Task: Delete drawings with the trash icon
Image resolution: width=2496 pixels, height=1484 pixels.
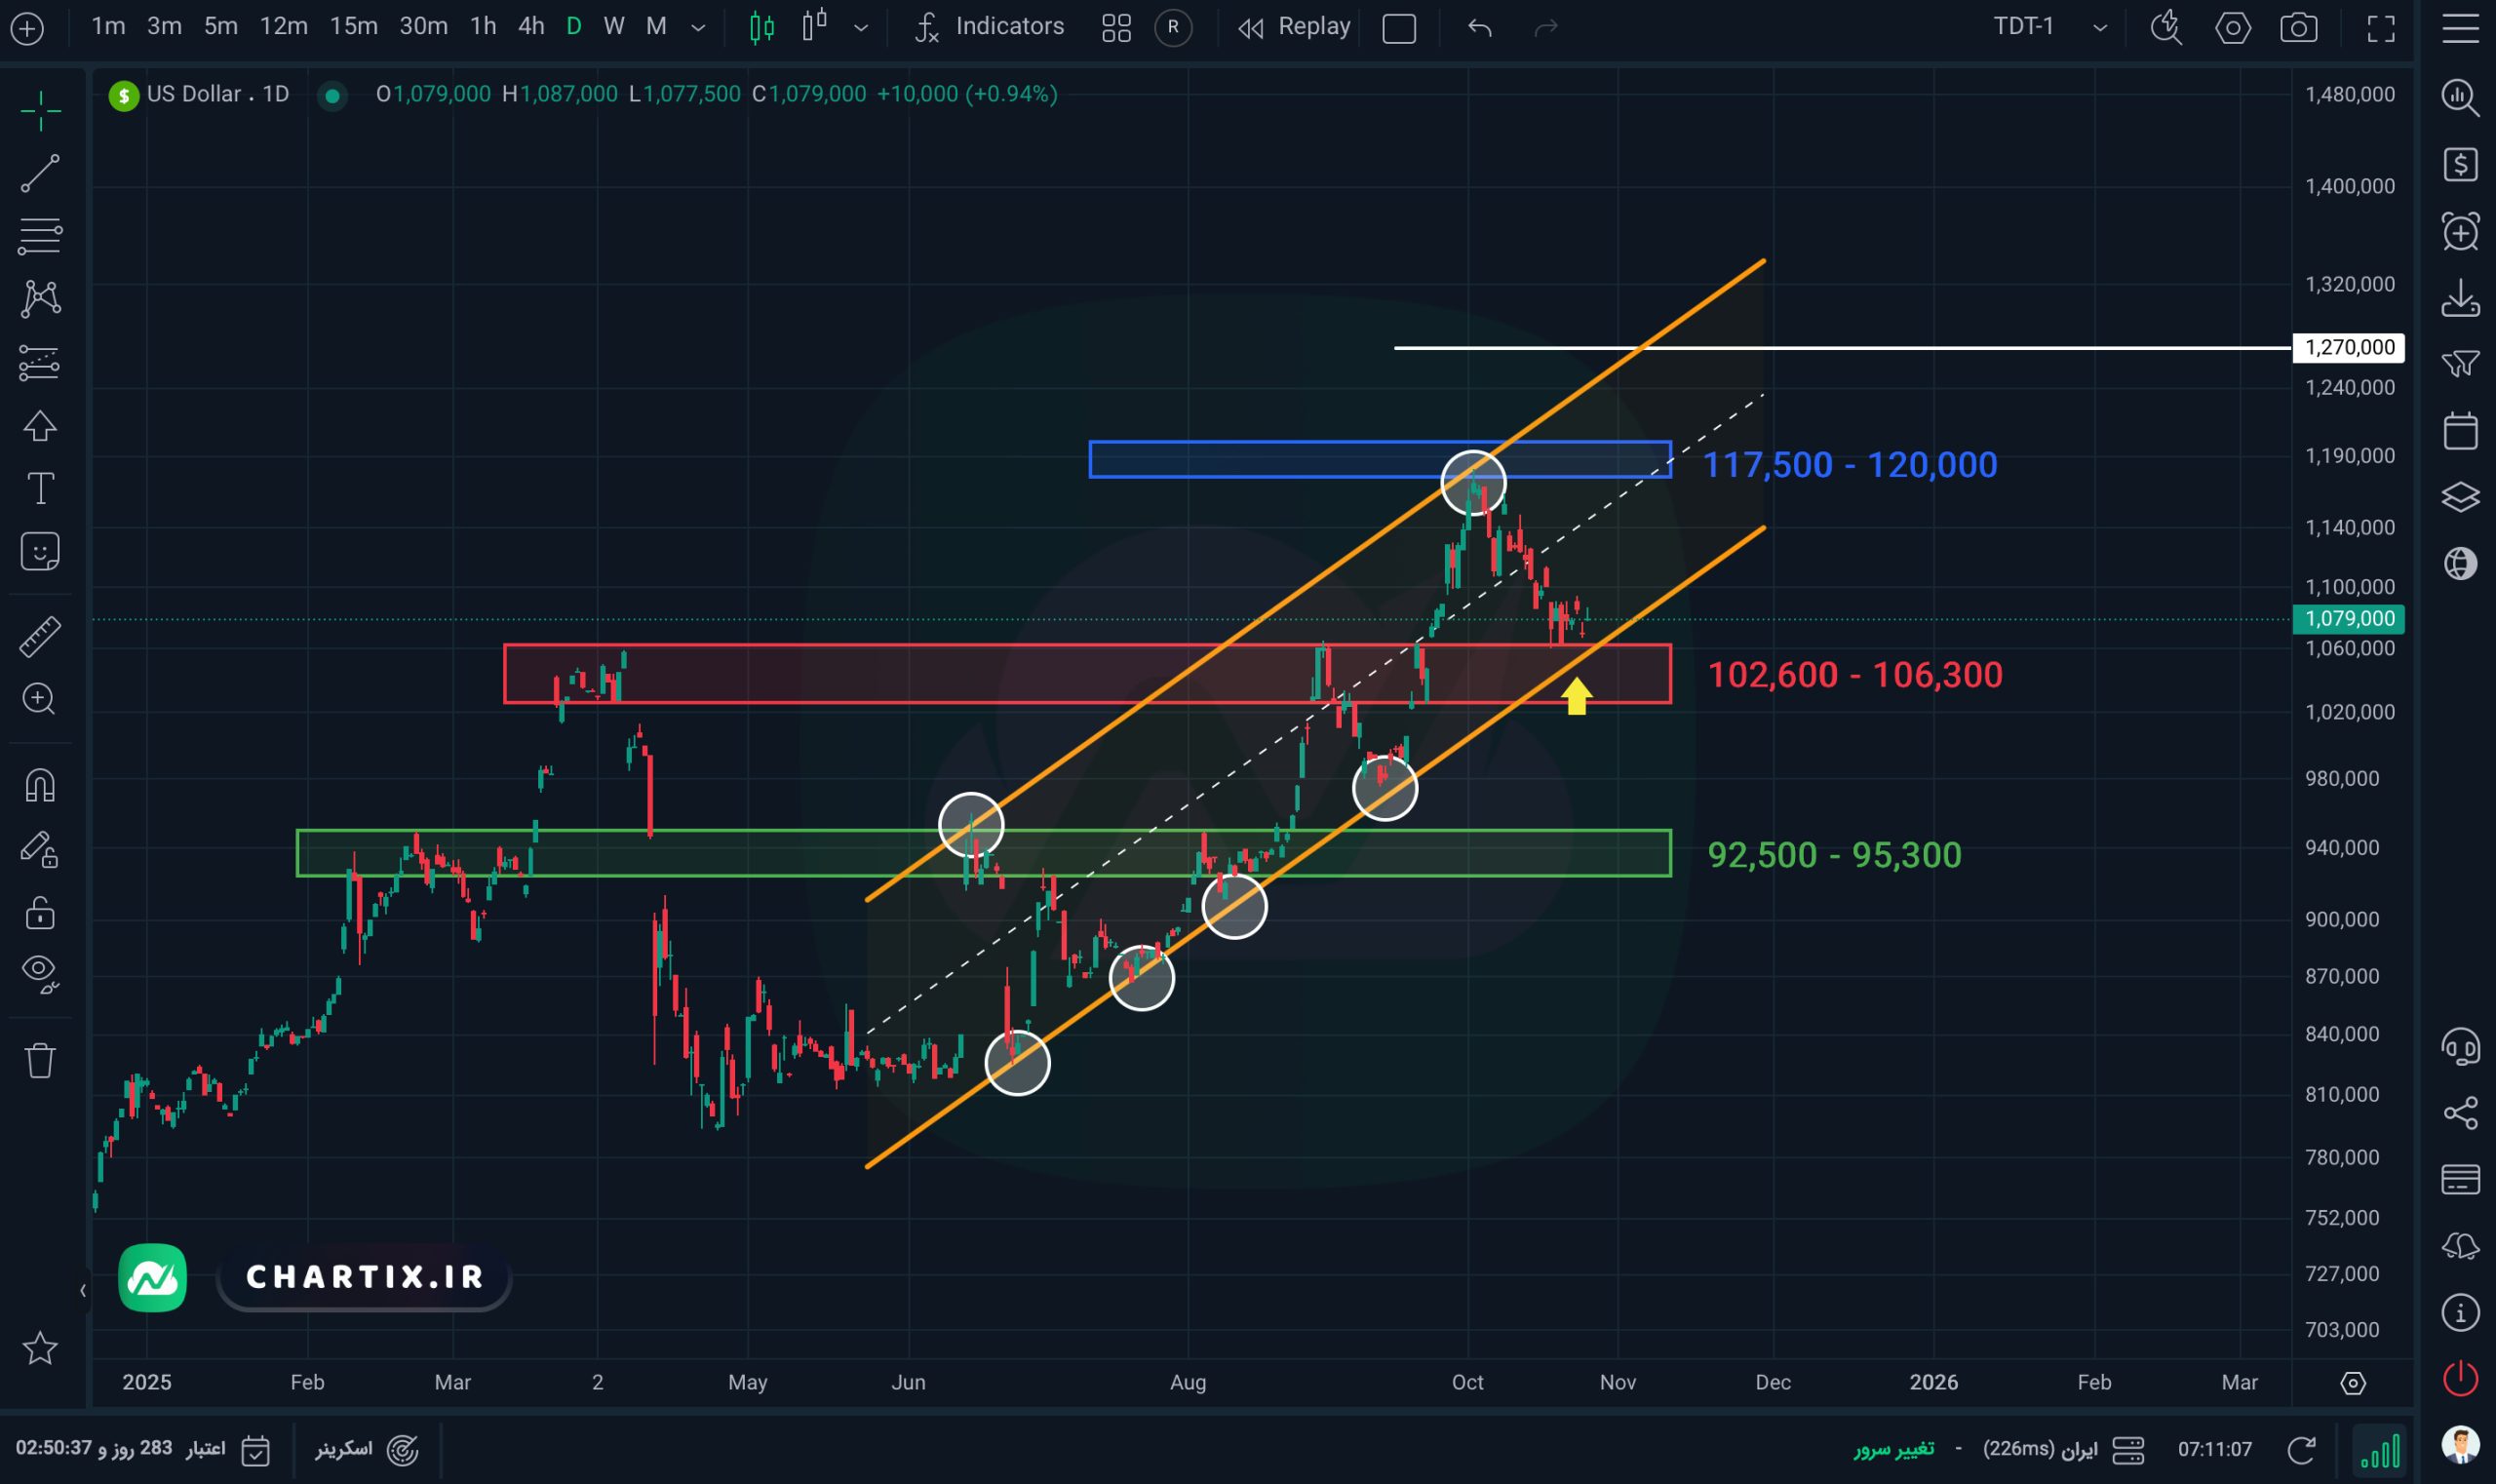Action: [x=40, y=1060]
